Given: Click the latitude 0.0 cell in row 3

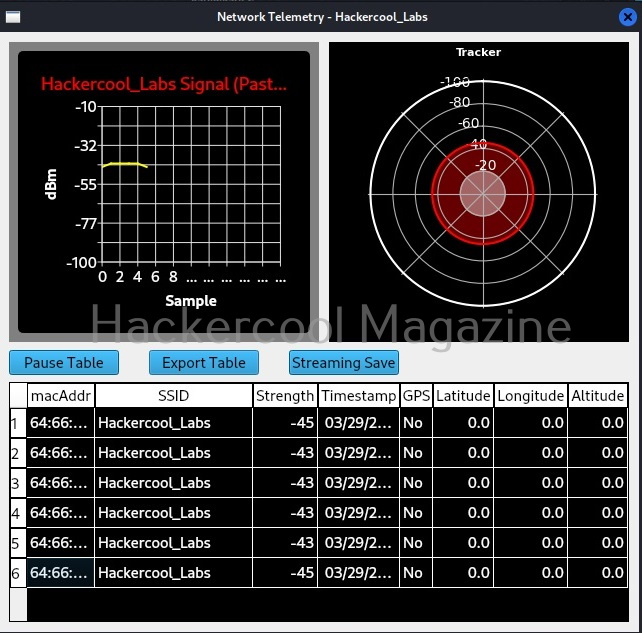Looking at the screenshot, I should pos(463,483).
